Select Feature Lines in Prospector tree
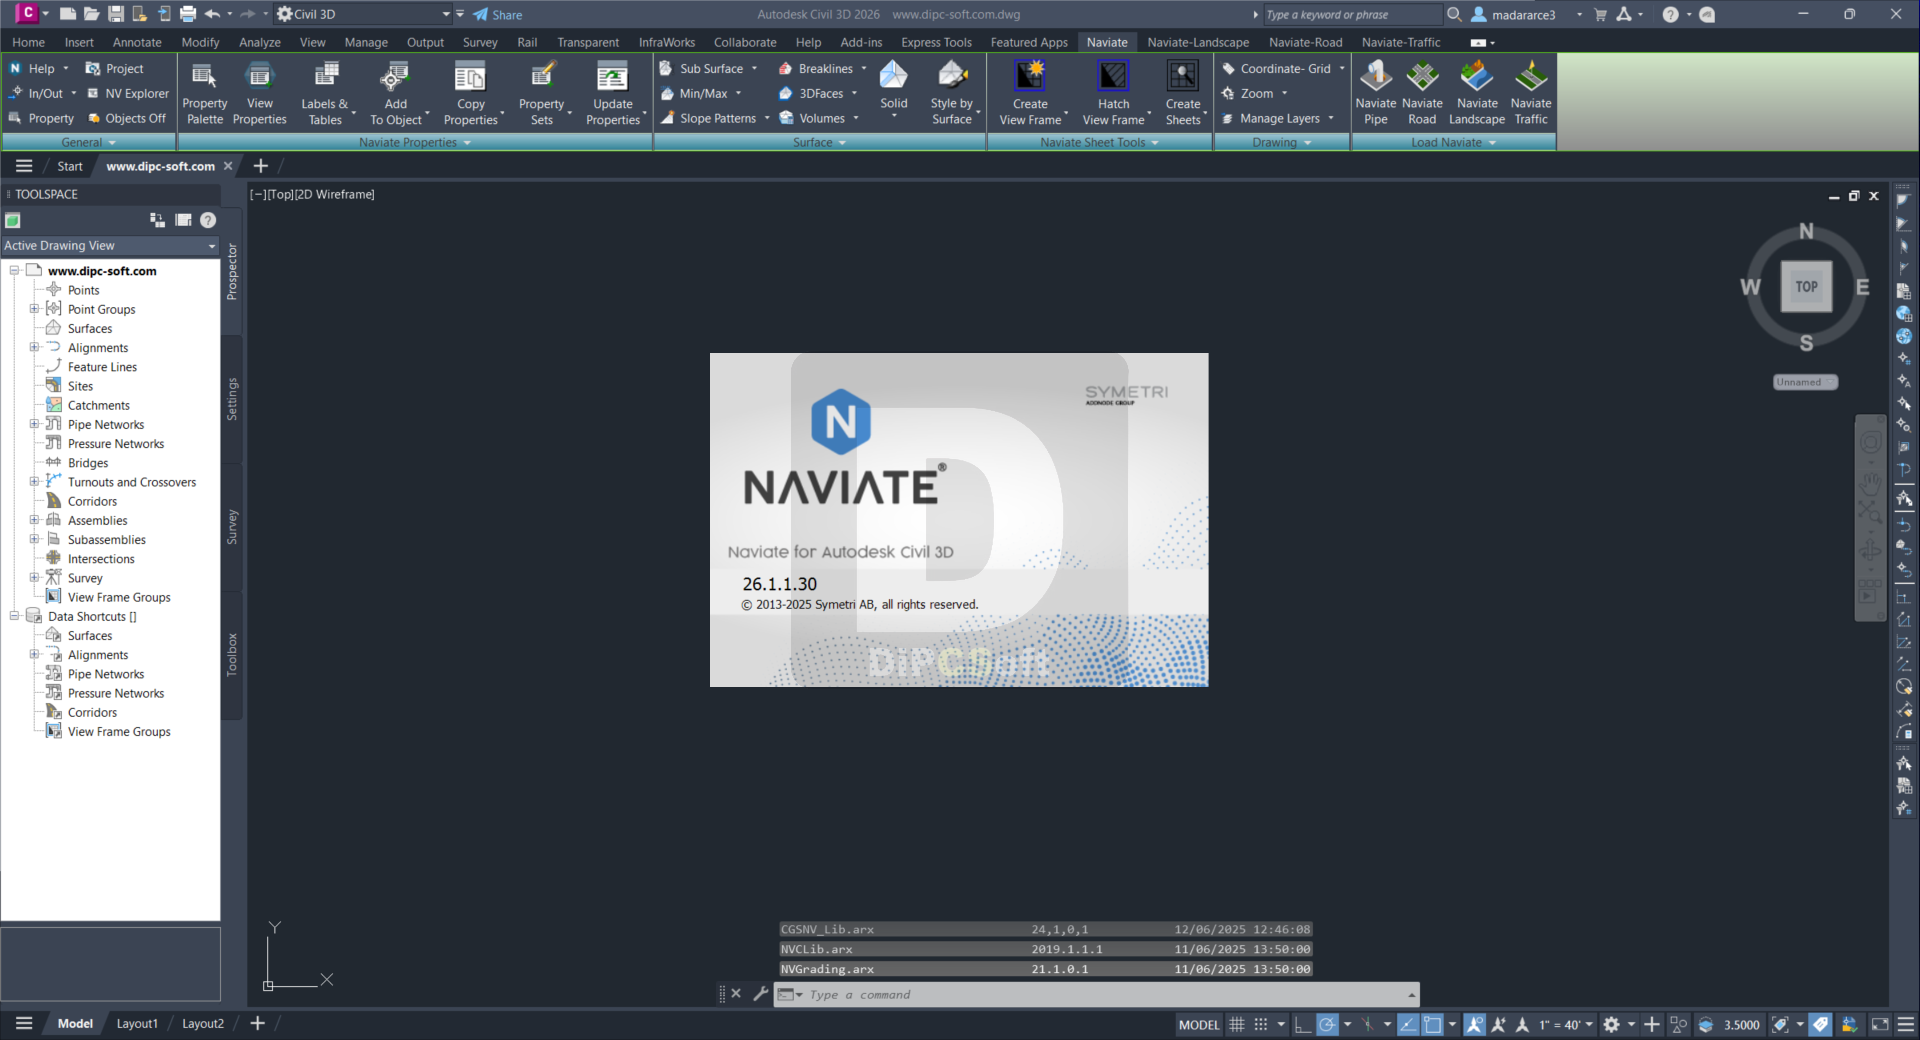This screenshot has width=1920, height=1040. [102, 367]
